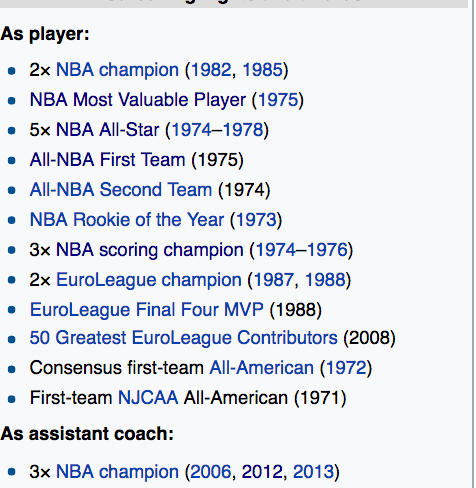The image size is (476, 488).
Task: Open the All-NBA First Team link
Action: tap(107, 160)
